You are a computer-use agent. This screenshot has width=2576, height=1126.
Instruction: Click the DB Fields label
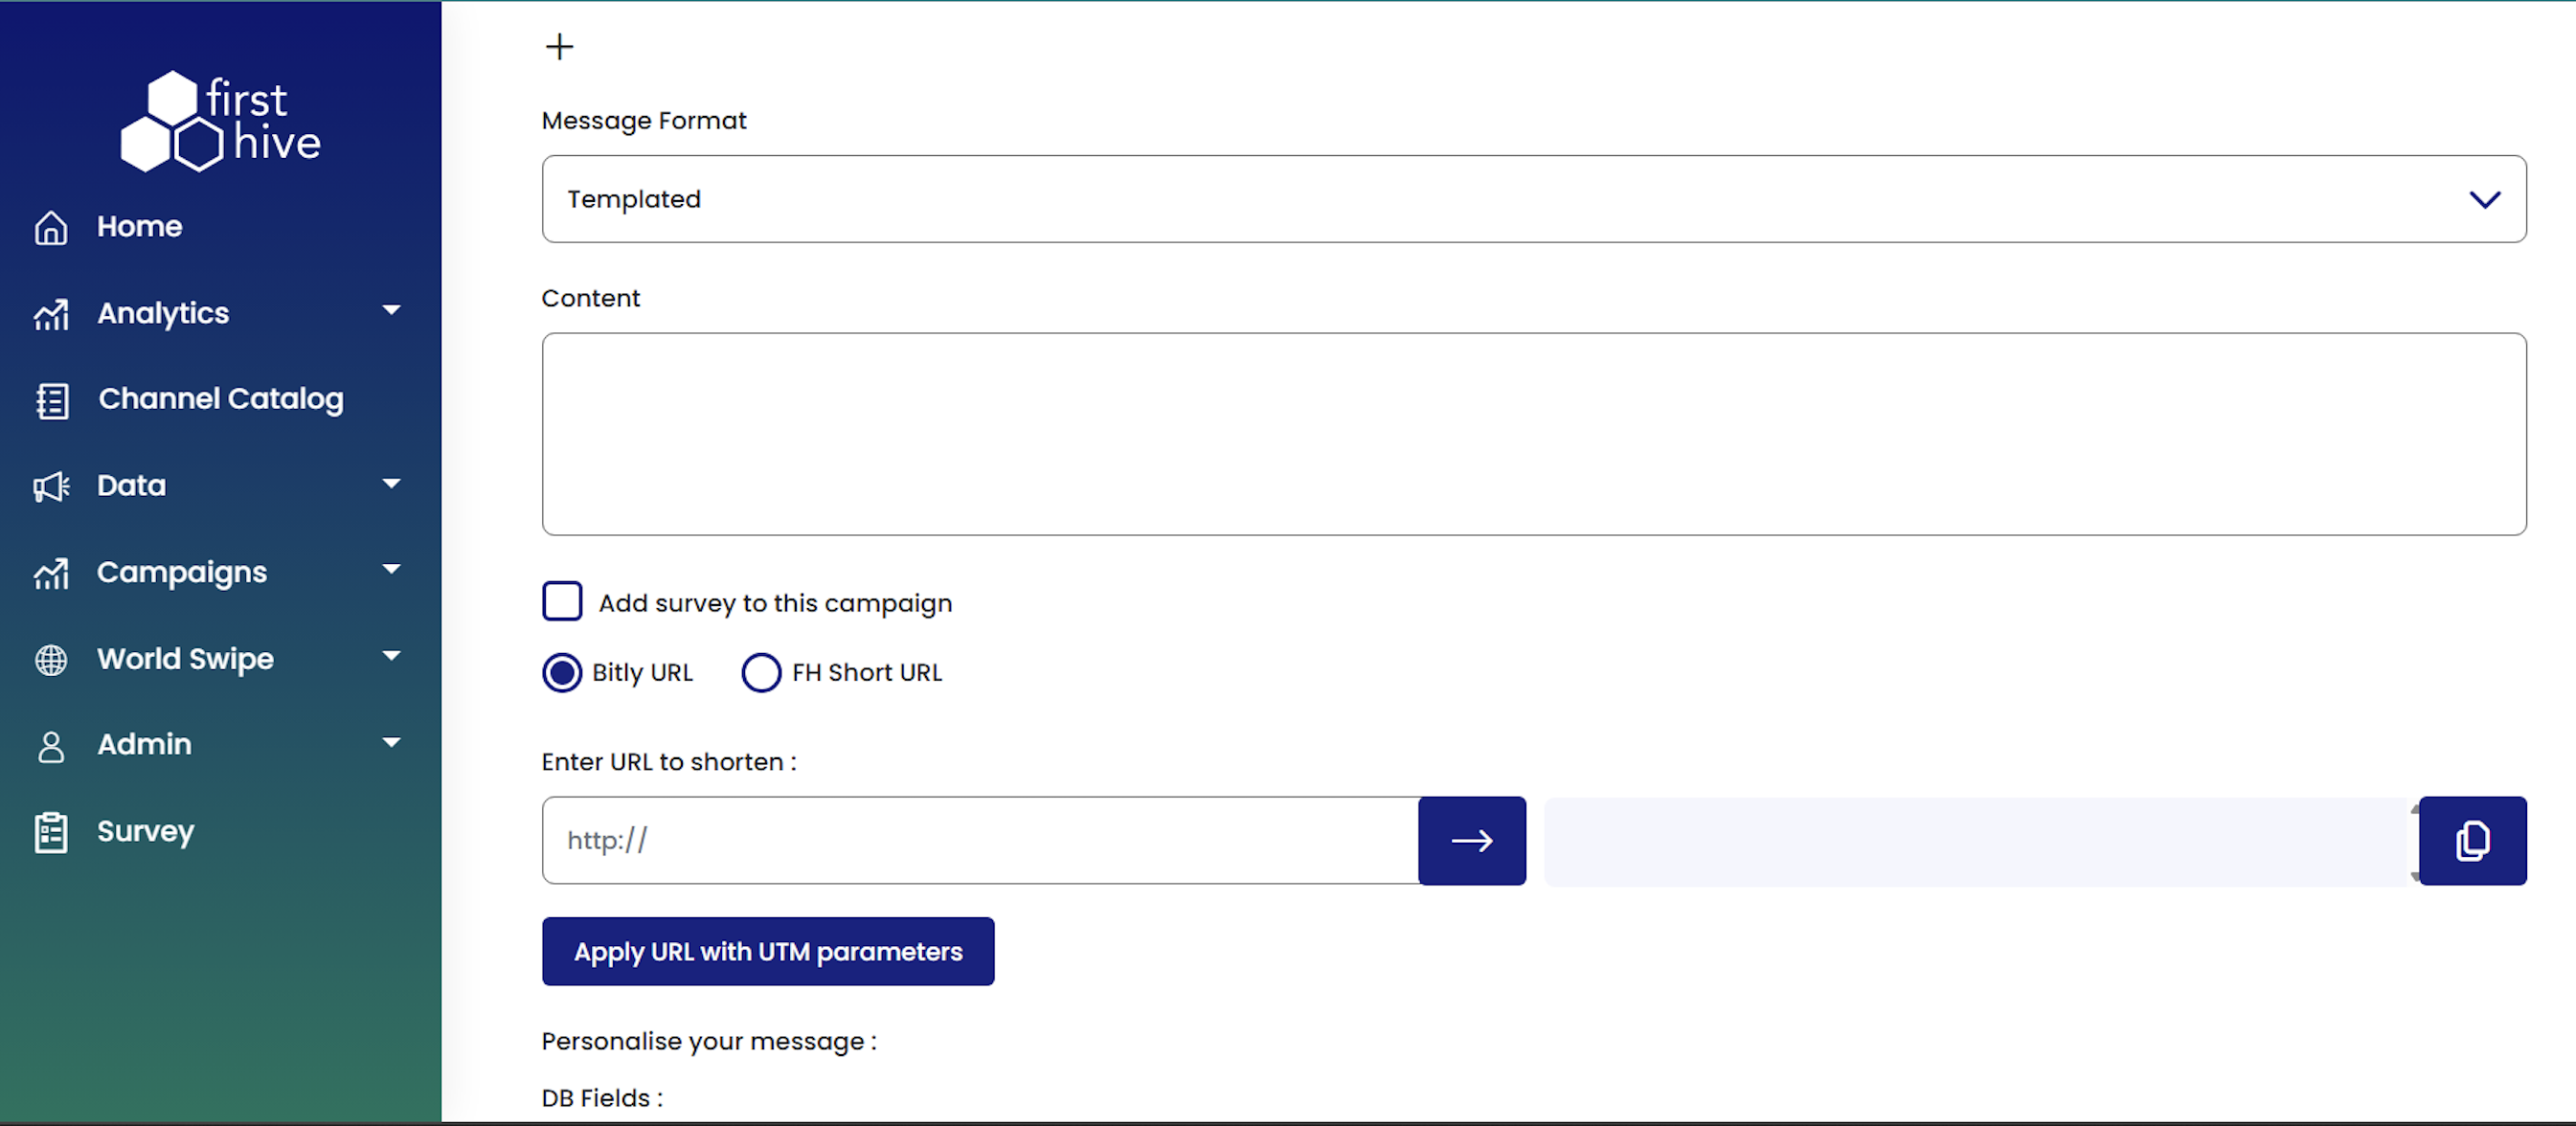(602, 1098)
